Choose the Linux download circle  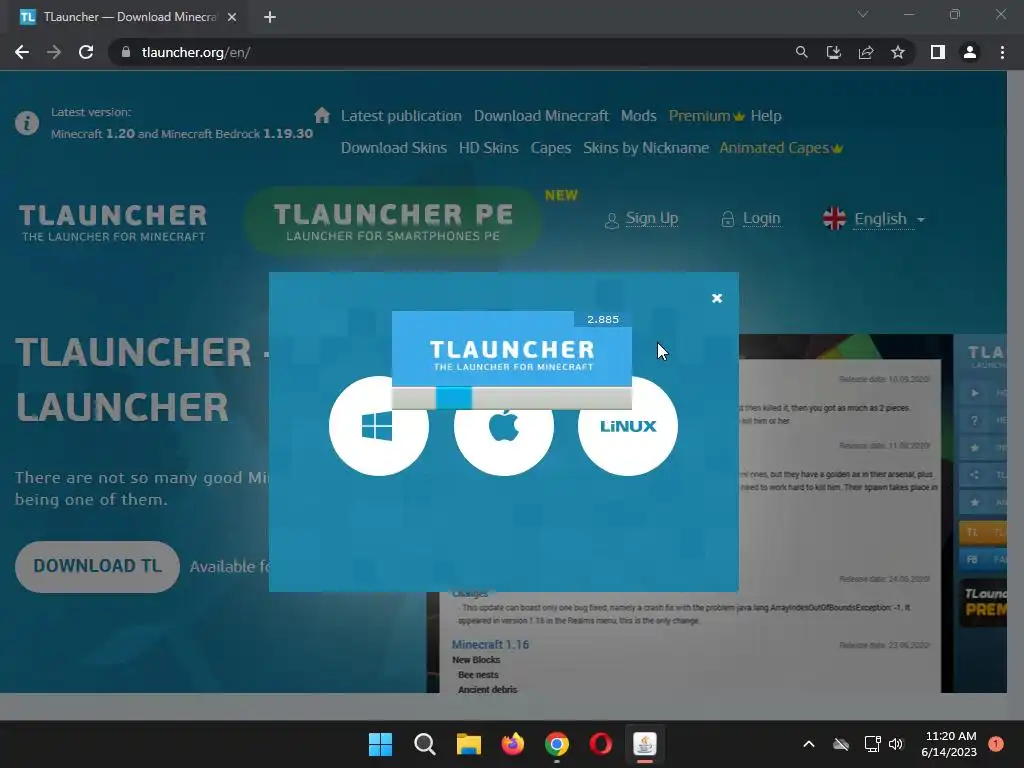(628, 426)
